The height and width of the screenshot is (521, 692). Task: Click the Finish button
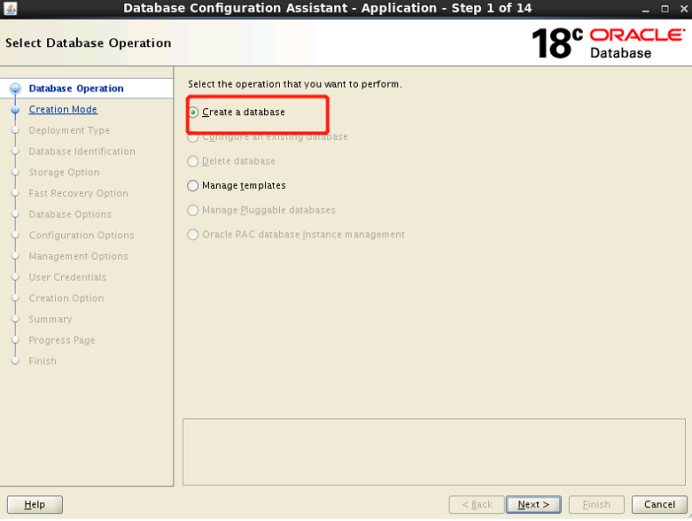tap(596, 504)
